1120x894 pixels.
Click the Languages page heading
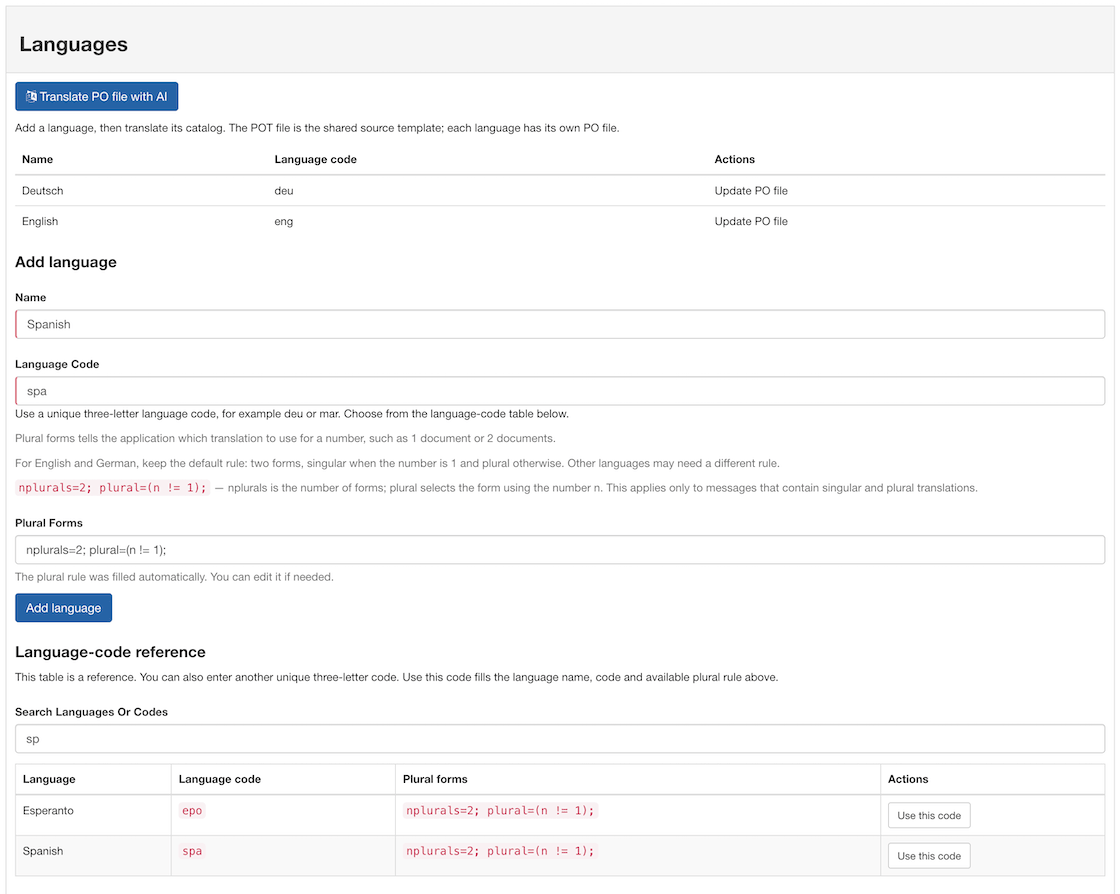coord(74,44)
